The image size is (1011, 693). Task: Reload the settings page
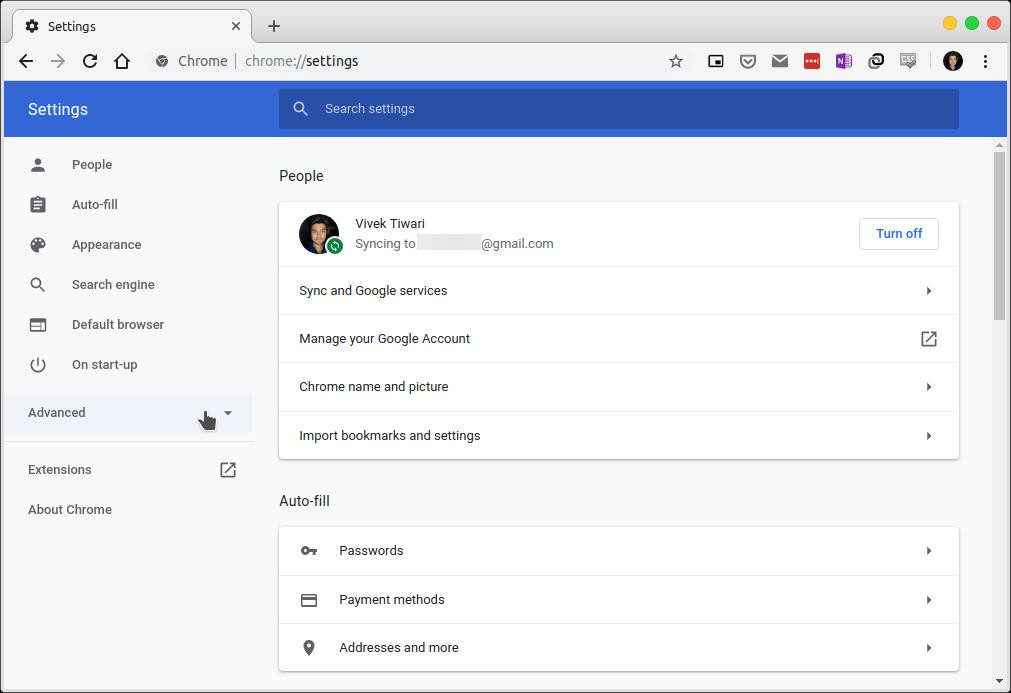(x=90, y=61)
